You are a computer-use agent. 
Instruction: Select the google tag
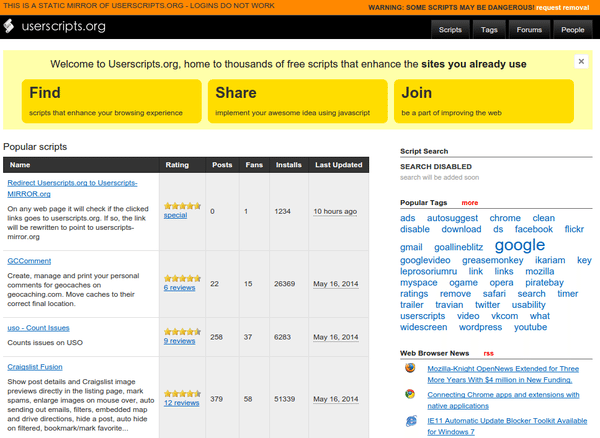[x=520, y=245]
